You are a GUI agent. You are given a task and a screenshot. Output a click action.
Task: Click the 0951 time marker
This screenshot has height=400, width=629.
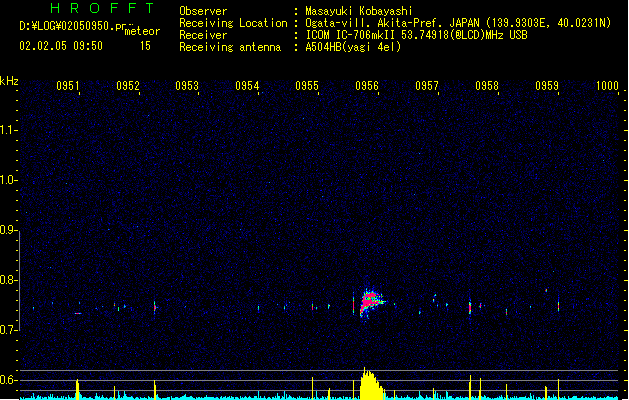pos(68,86)
